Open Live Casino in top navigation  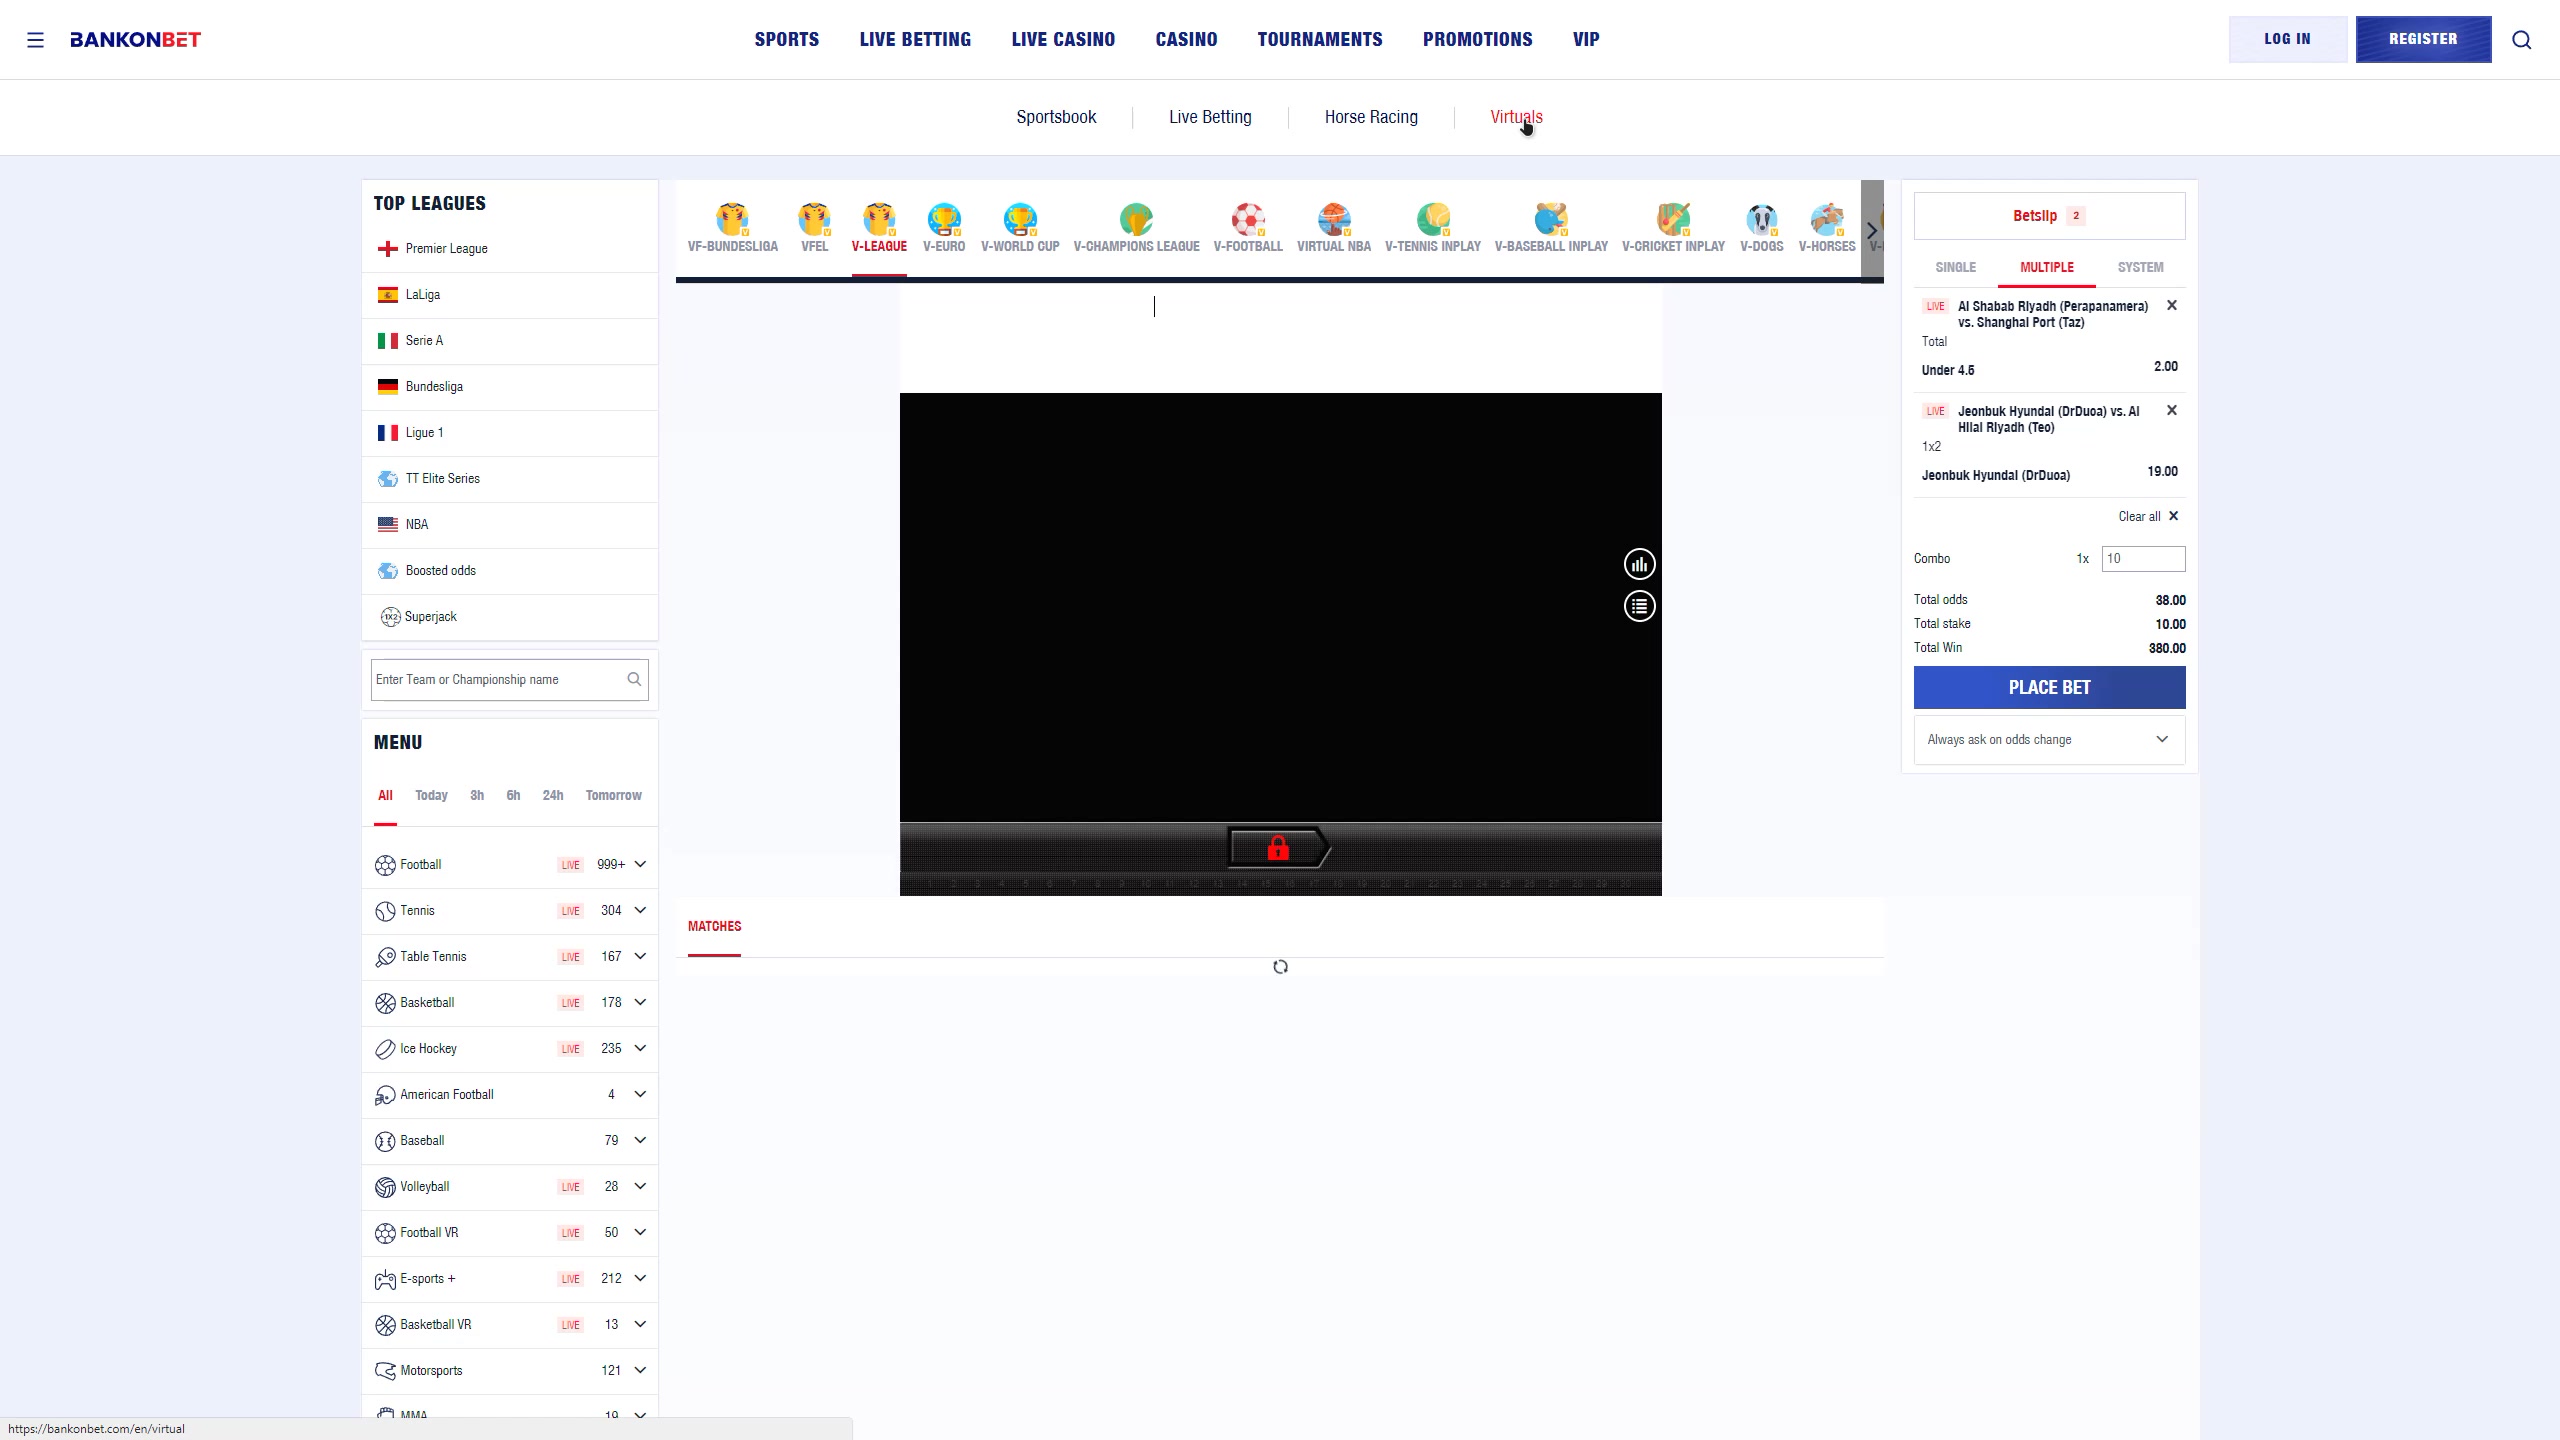pyautogui.click(x=1062, y=40)
